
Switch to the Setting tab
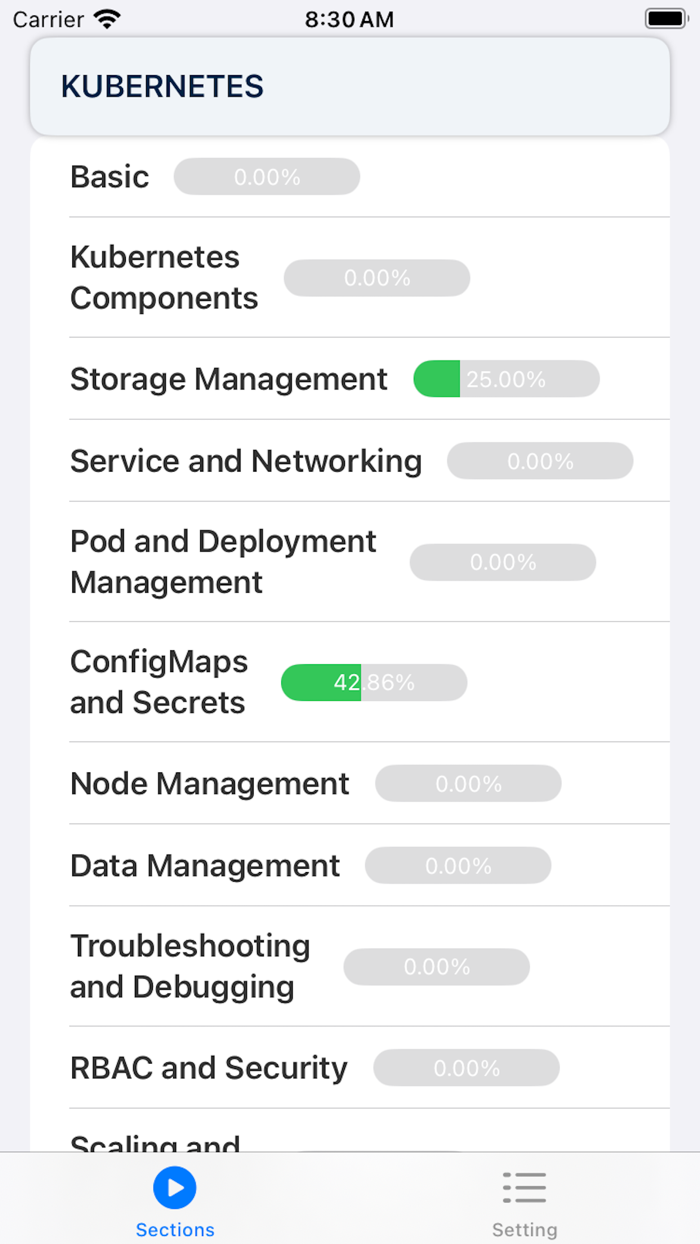pyautogui.click(x=525, y=1200)
